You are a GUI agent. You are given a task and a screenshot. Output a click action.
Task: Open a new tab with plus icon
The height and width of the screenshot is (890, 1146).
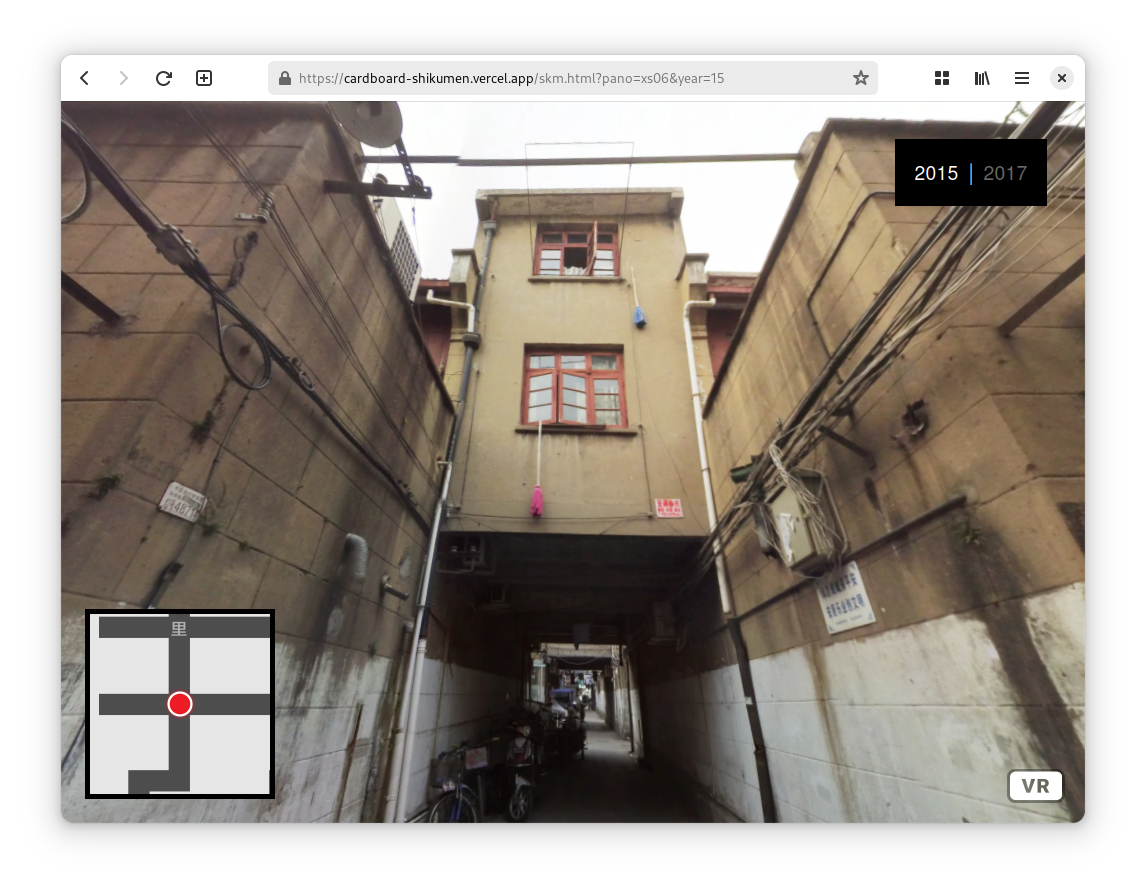(204, 78)
